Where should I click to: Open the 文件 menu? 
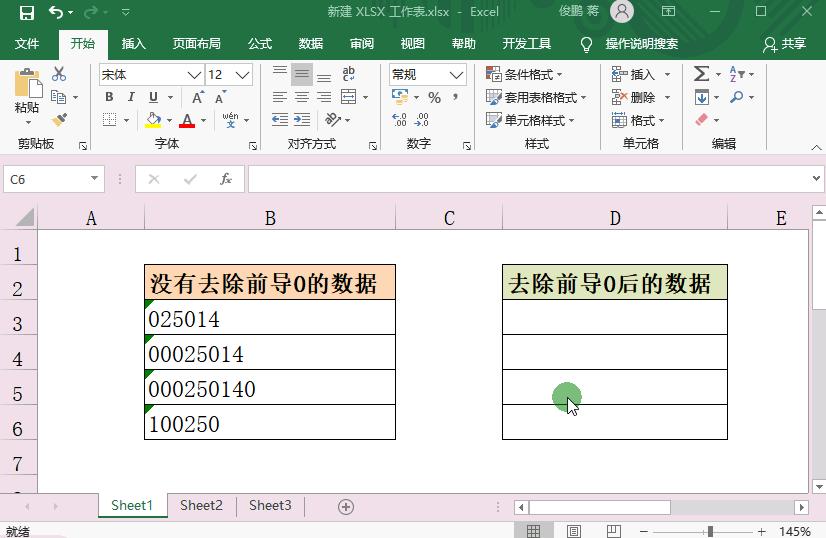point(27,43)
